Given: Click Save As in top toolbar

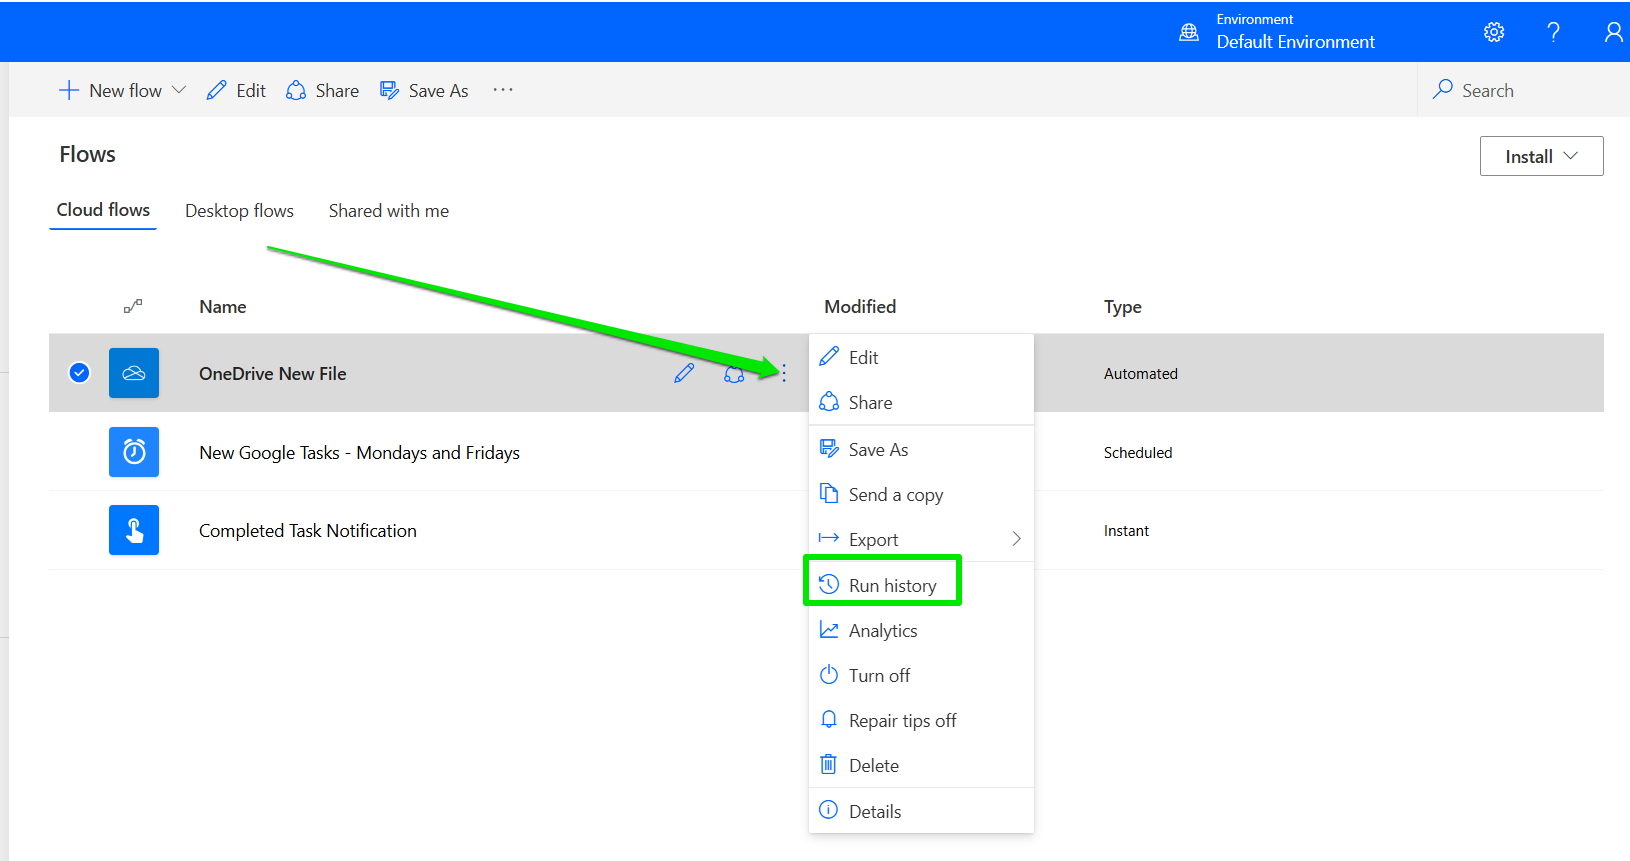Looking at the screenshot, I should [425, 91].
